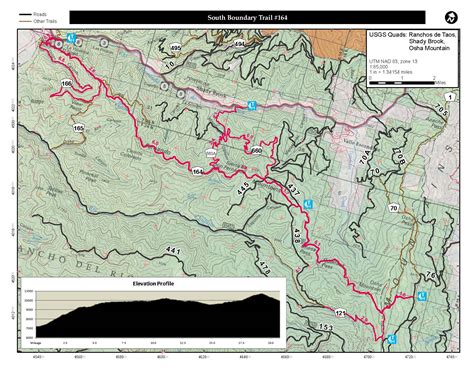The height and width of the screenshot is (368, 474).
Task: Click the USGS Quads heading text
Action: tap(388, 35)
